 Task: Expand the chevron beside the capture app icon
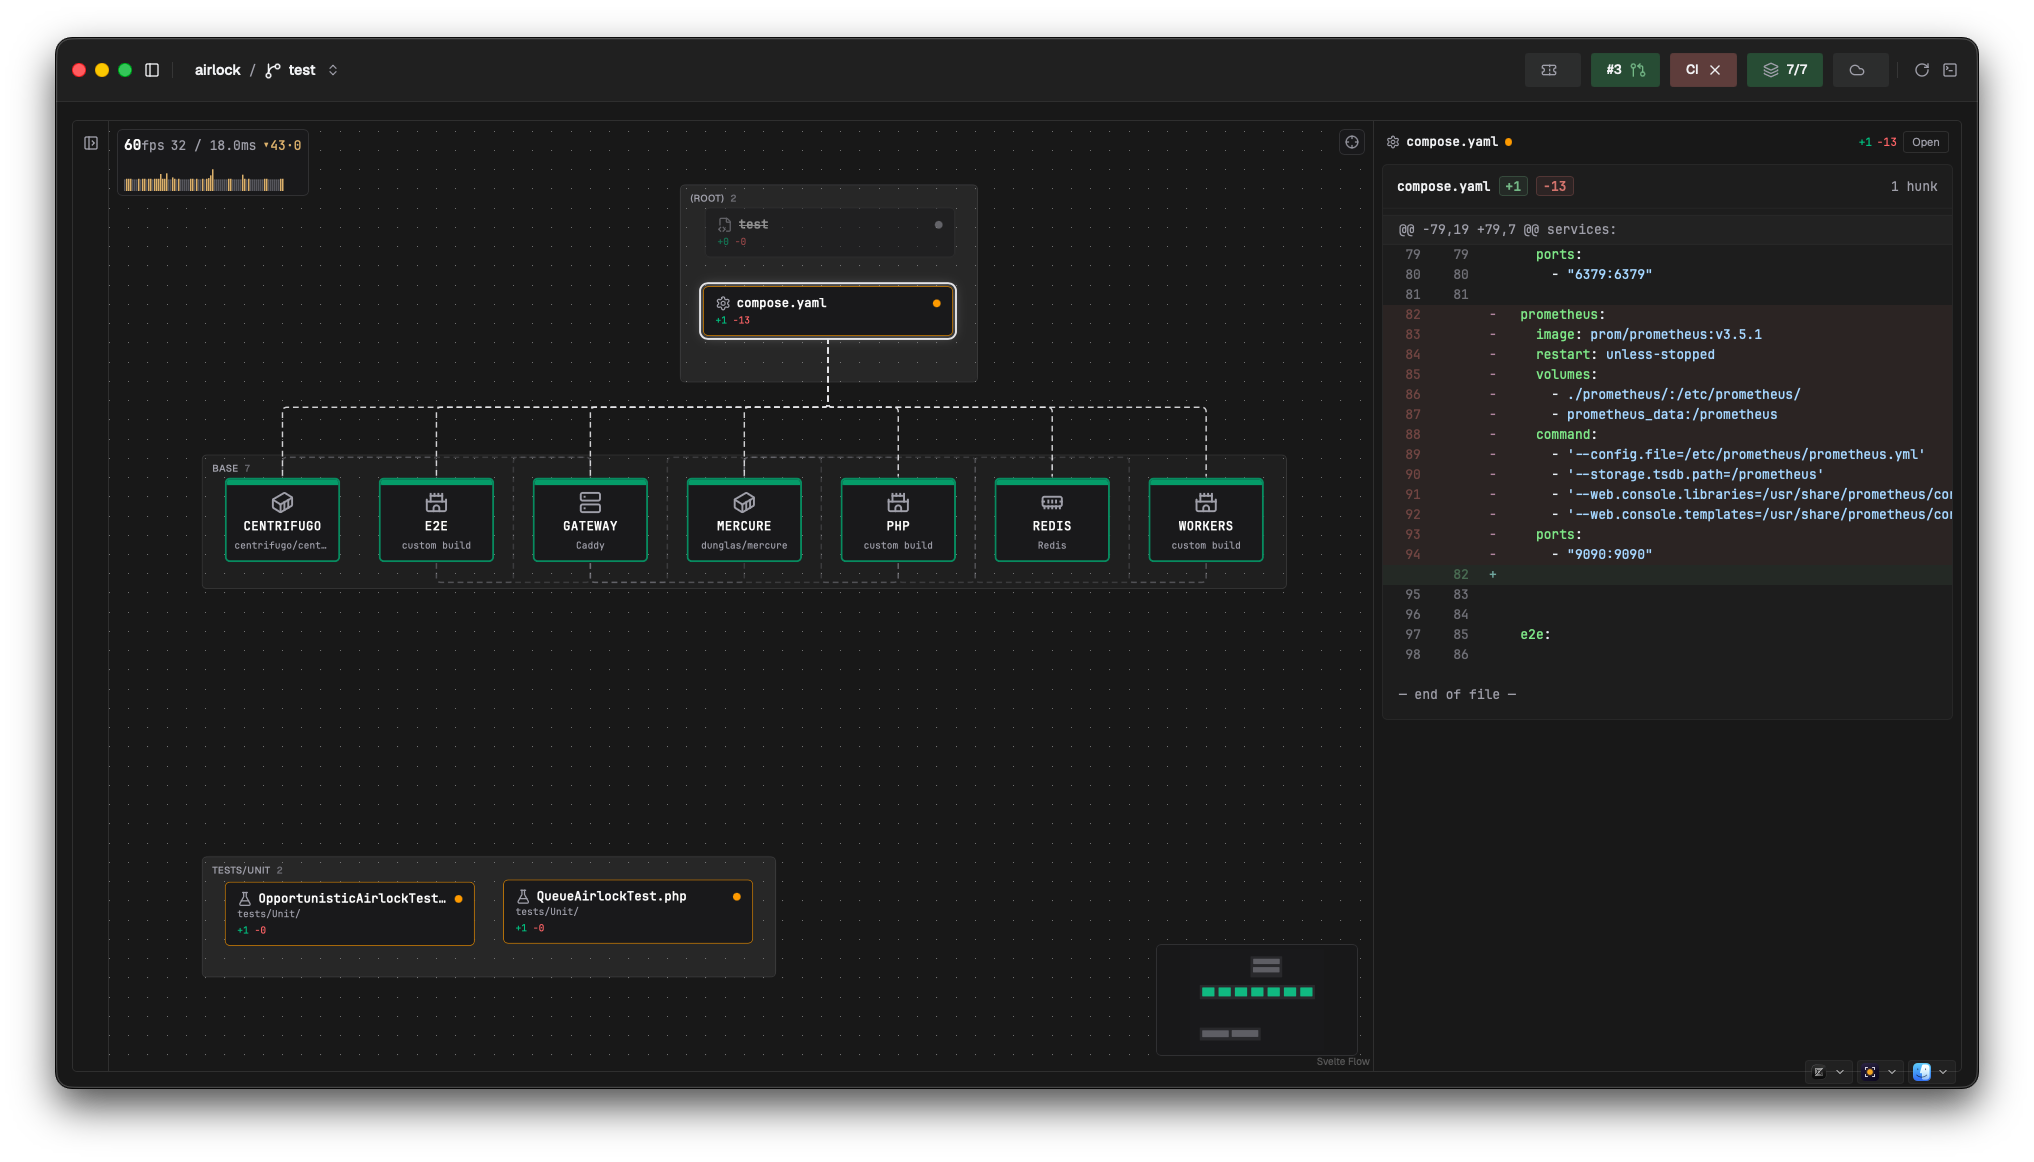tap(1892, 1072)
